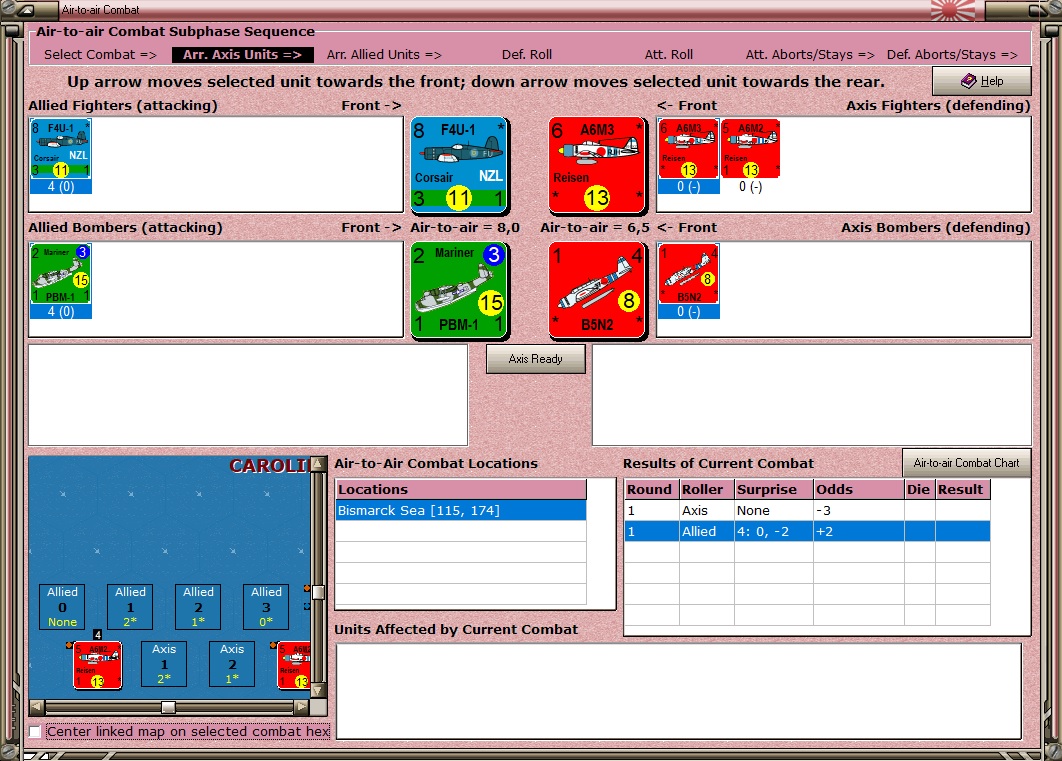Click the Allied 0 None map marker
Image resolution: width=1062 pixels, height=761 pixels.
coord(62,607)
